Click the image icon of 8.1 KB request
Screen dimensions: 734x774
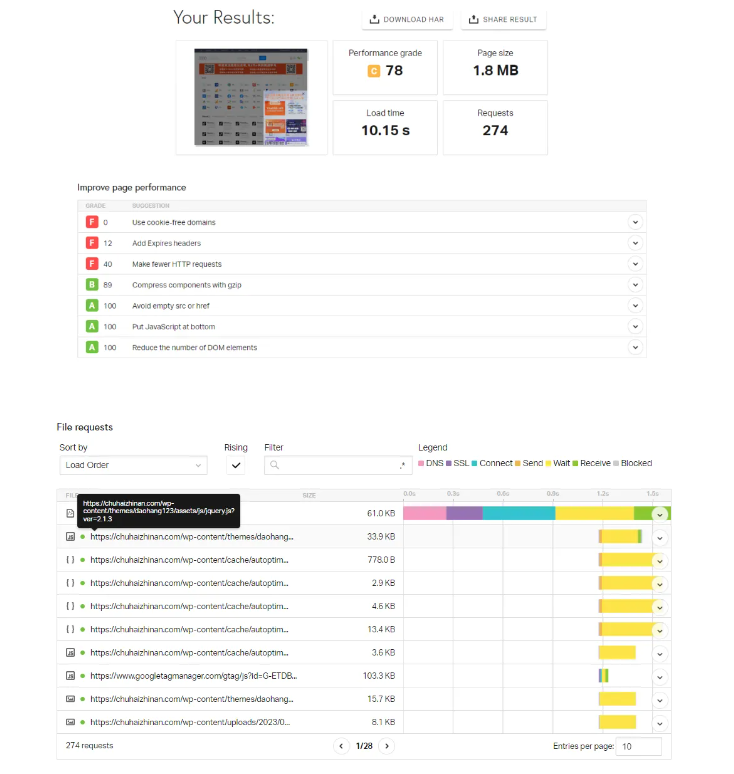(x=70, y=722)
